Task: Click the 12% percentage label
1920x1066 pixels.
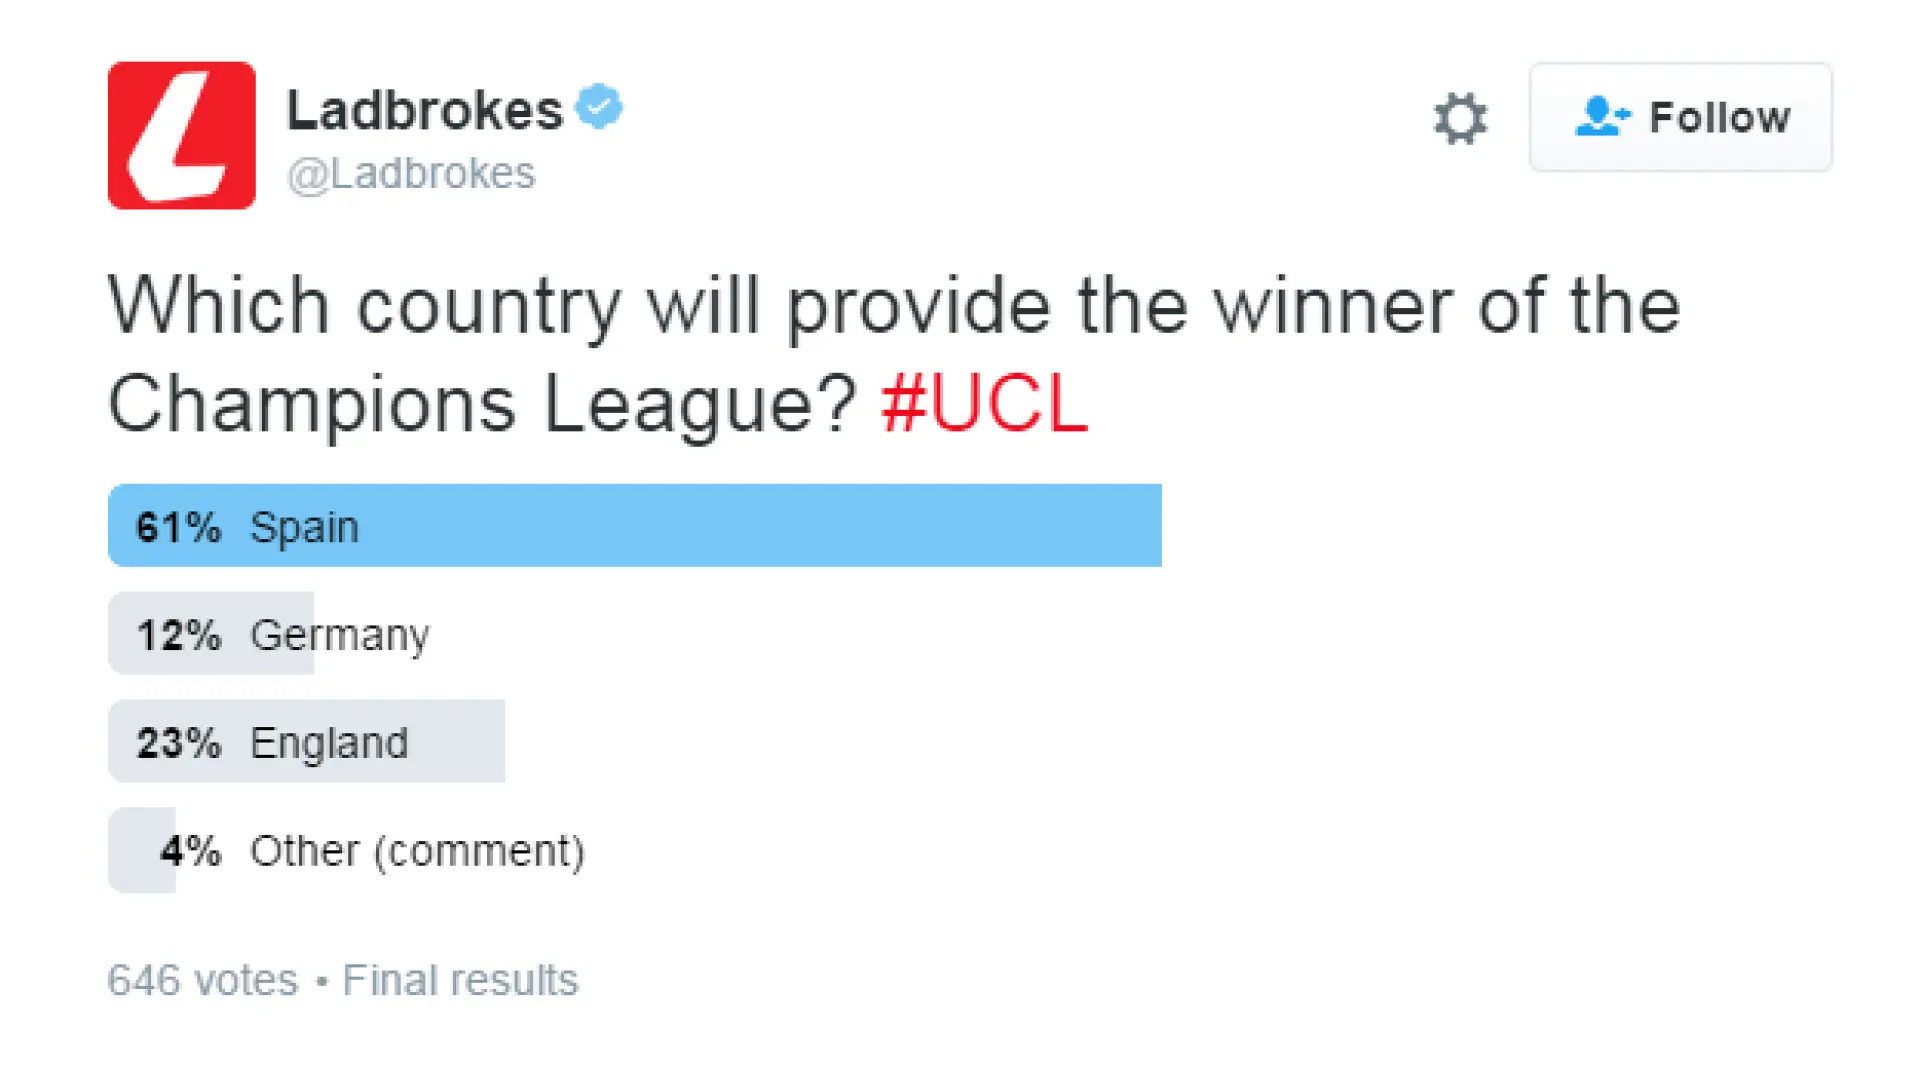Action: click(178, 635)
